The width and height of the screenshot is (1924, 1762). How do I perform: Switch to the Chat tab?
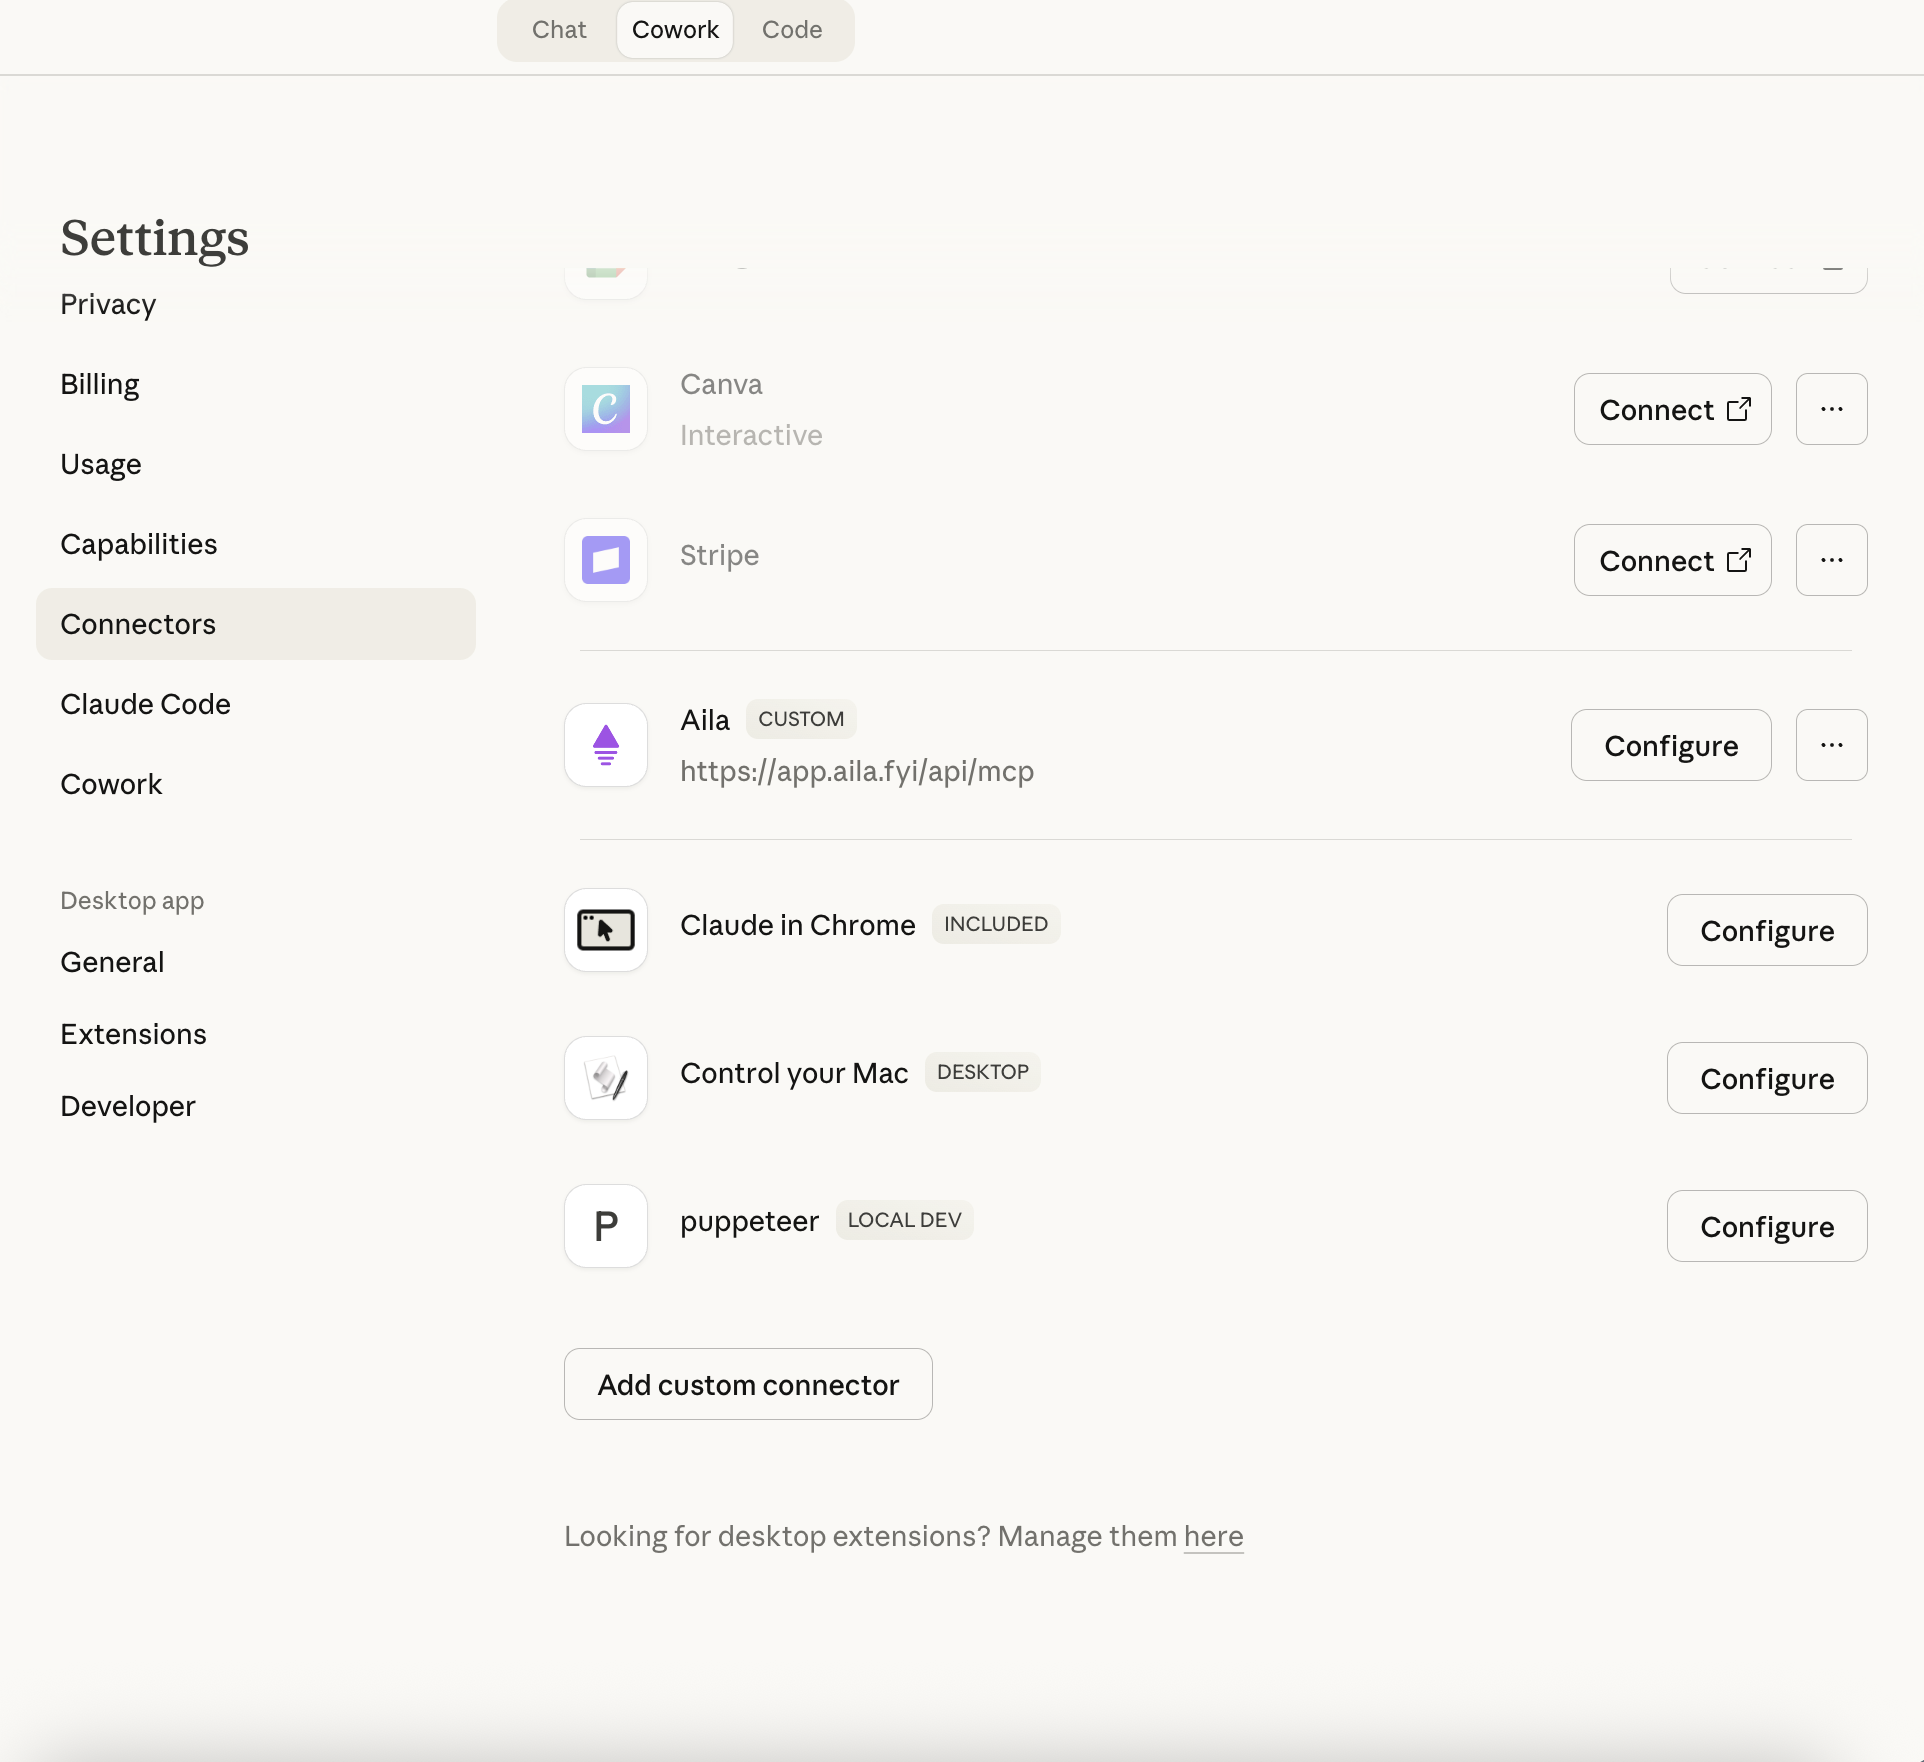558,30
